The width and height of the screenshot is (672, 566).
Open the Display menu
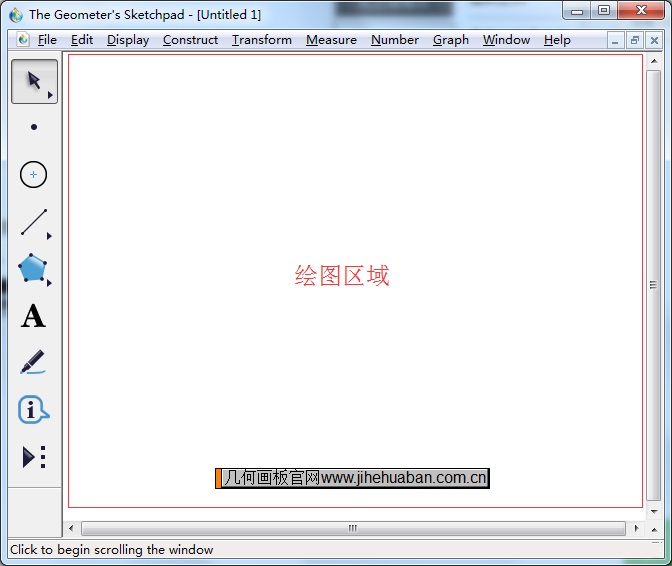click(128, 40)
